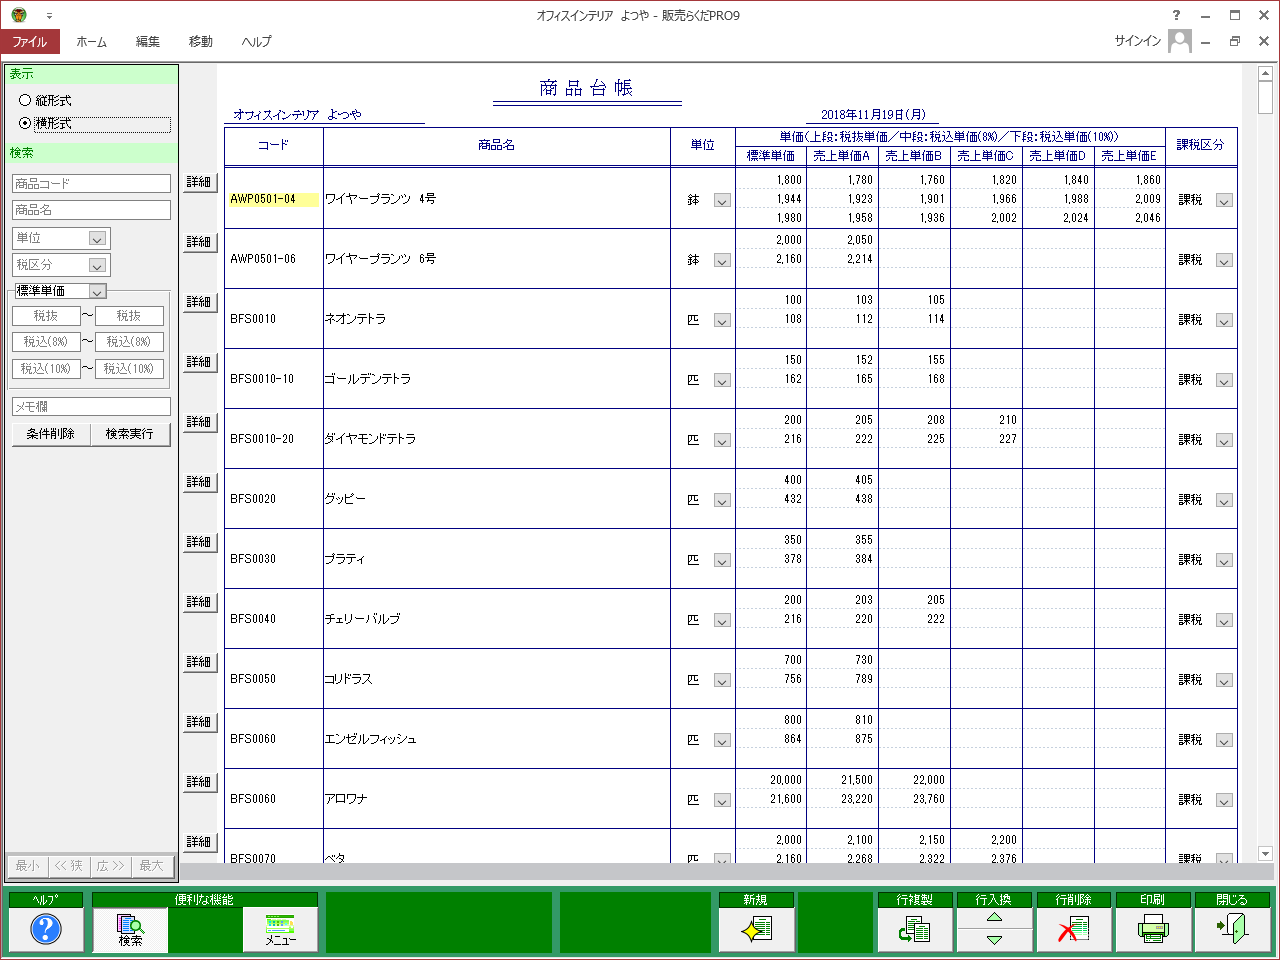Image resolution: width=1280 pixels, height=960 pixels.
Task: Open the 移動 menu
Action: pyautogui.click(x=201, y=41)
